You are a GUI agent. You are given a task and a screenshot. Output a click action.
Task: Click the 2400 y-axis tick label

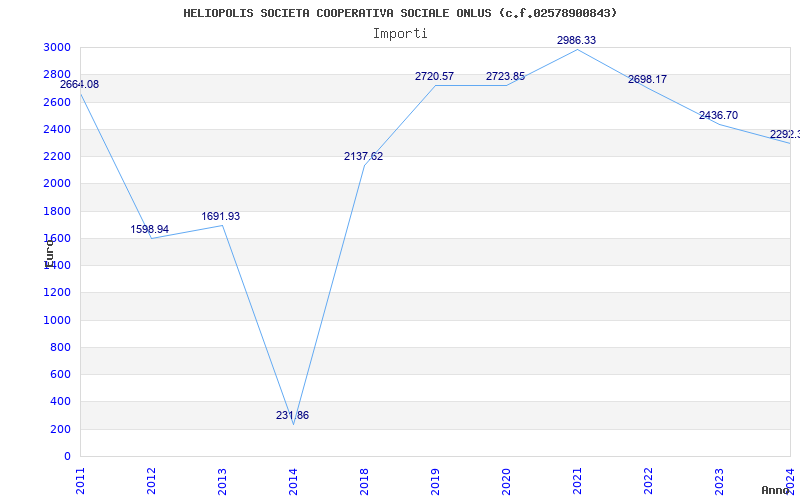pyautogui.click(x=57, y=130)
